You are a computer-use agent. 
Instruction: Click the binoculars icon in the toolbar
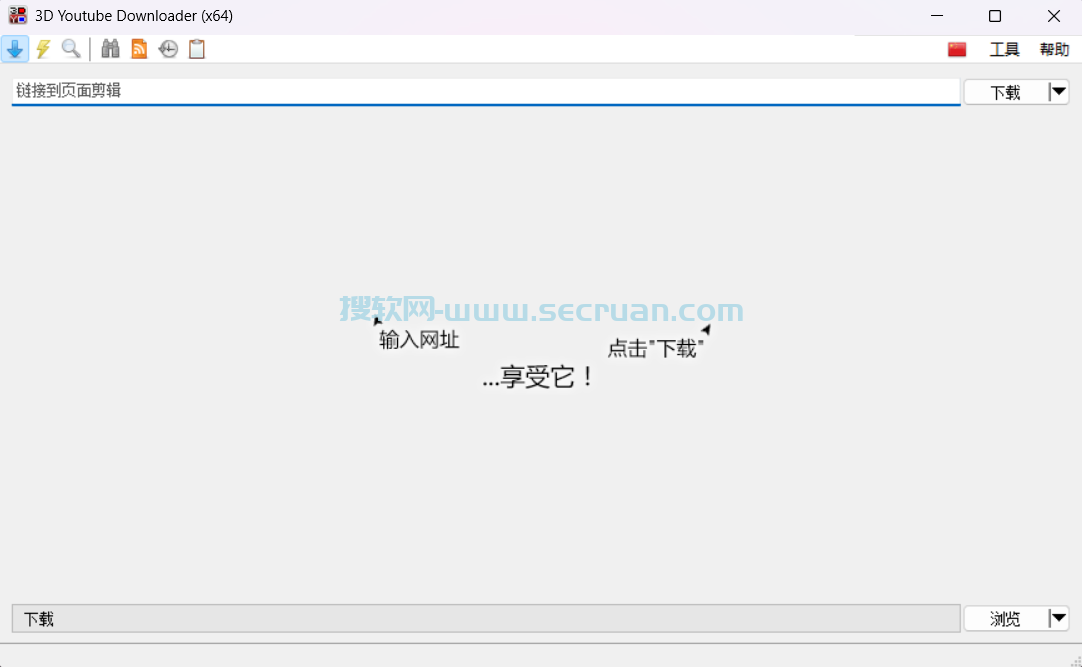point(110,49)
